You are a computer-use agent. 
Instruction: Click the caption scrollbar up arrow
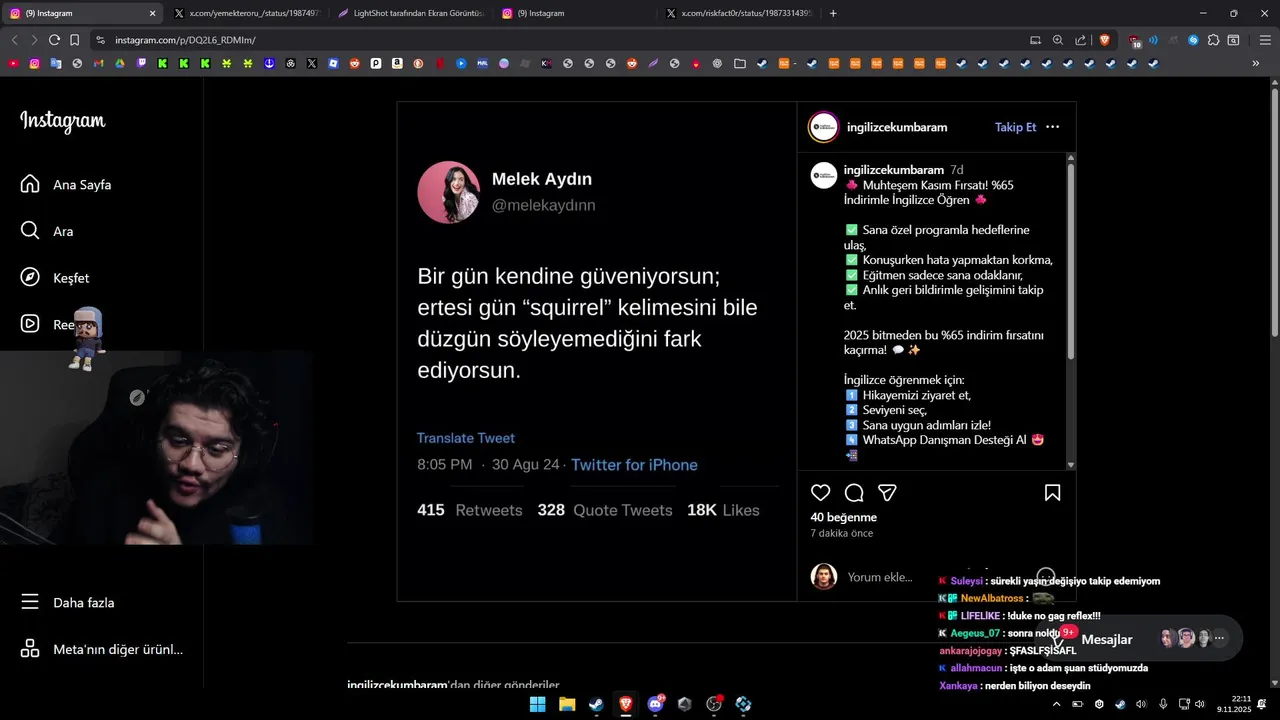pyautogui.click(x=1071, y=158)
